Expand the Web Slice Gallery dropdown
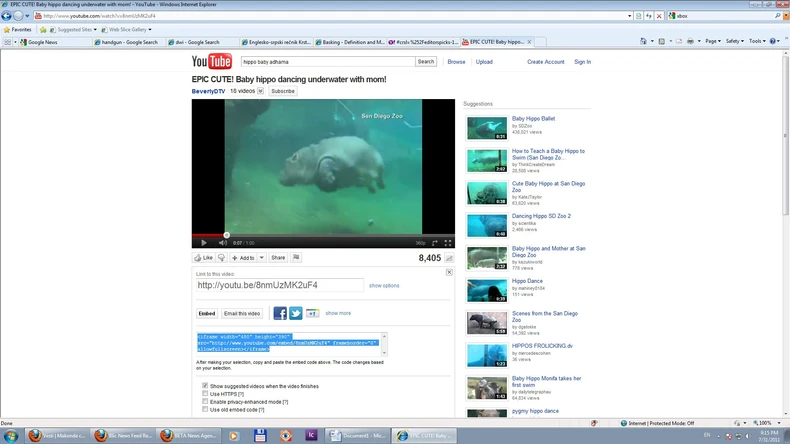 click(x=150, y=30)
